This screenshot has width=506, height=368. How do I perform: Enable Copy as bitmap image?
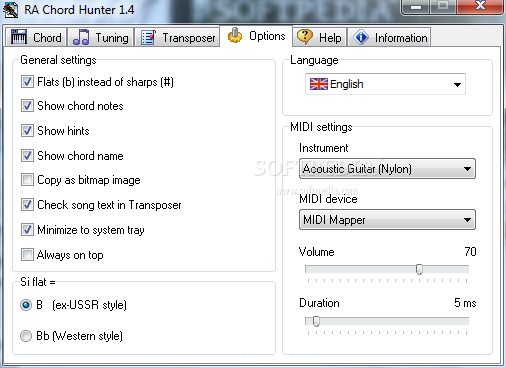click(27, 180)
